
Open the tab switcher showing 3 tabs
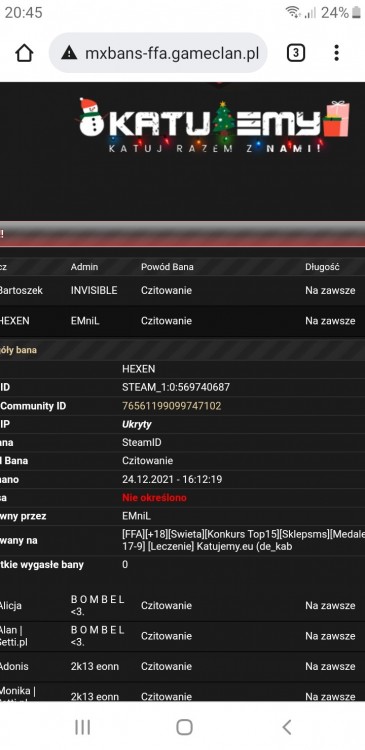296,53
